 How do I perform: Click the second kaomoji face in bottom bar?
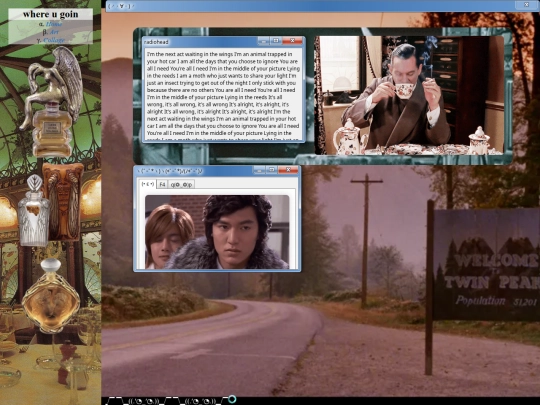[200, 401]
